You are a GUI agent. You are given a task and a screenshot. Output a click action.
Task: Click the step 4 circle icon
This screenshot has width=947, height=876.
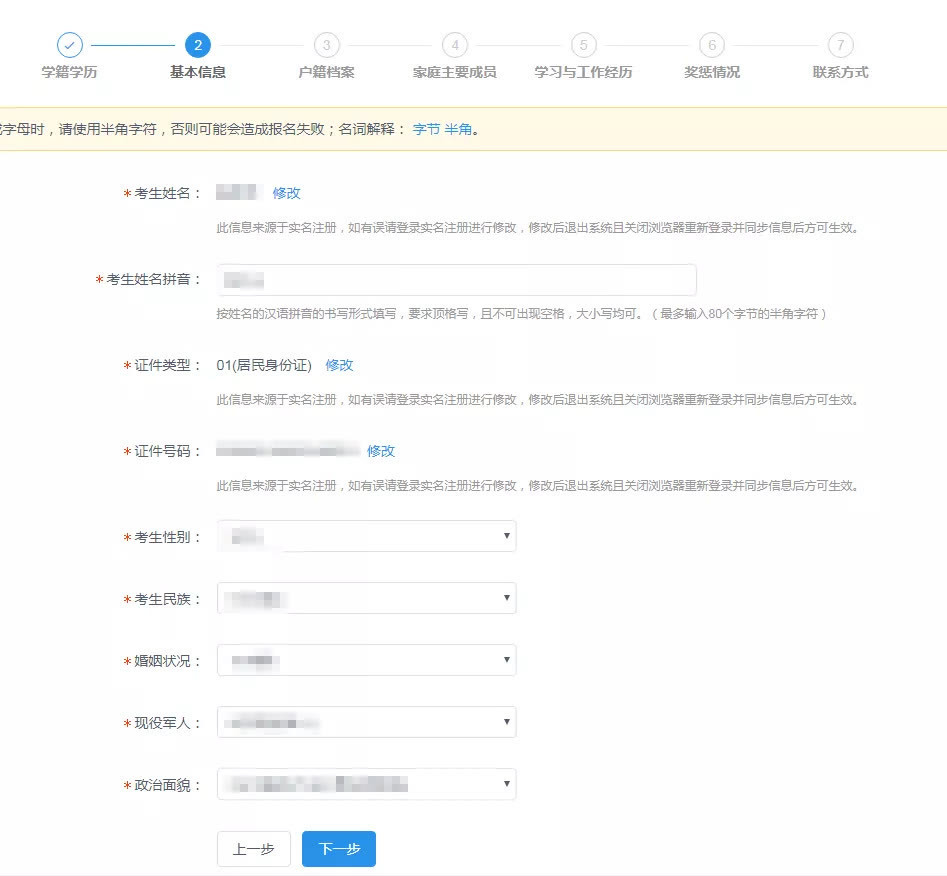coord(454,45)
